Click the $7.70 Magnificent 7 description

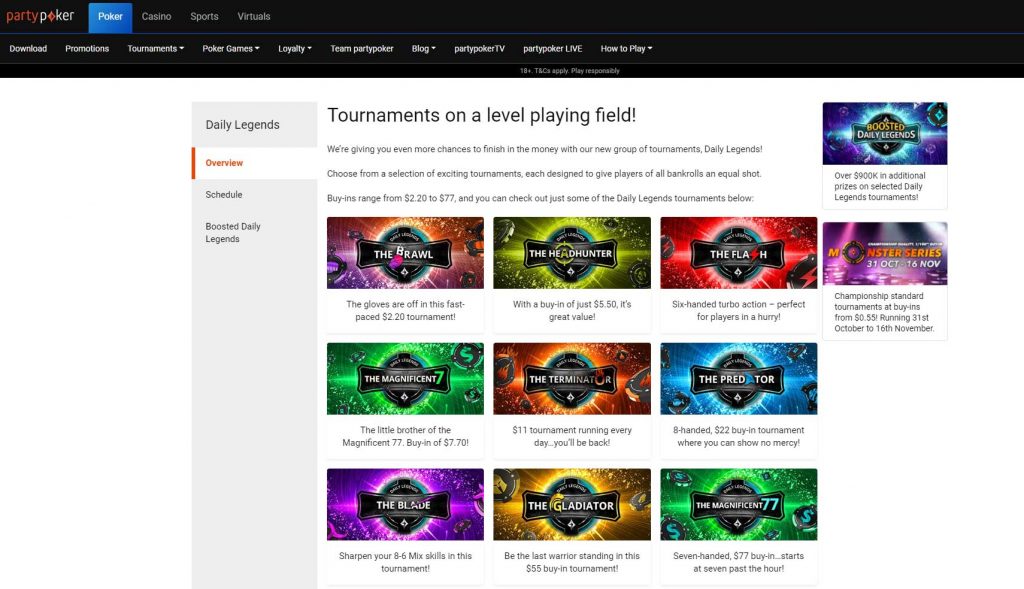point(405,436)
